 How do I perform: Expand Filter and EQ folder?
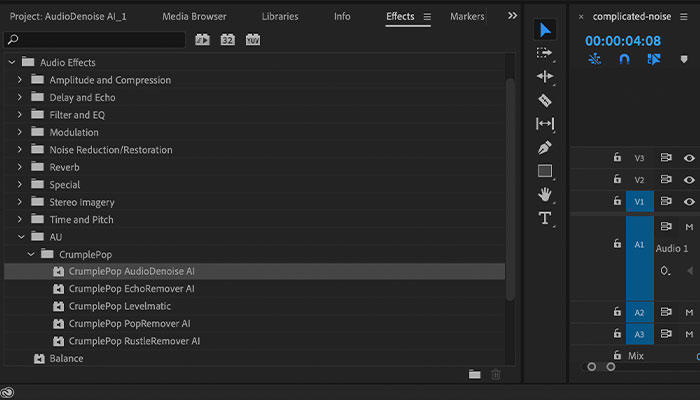(x=20, y=115)
